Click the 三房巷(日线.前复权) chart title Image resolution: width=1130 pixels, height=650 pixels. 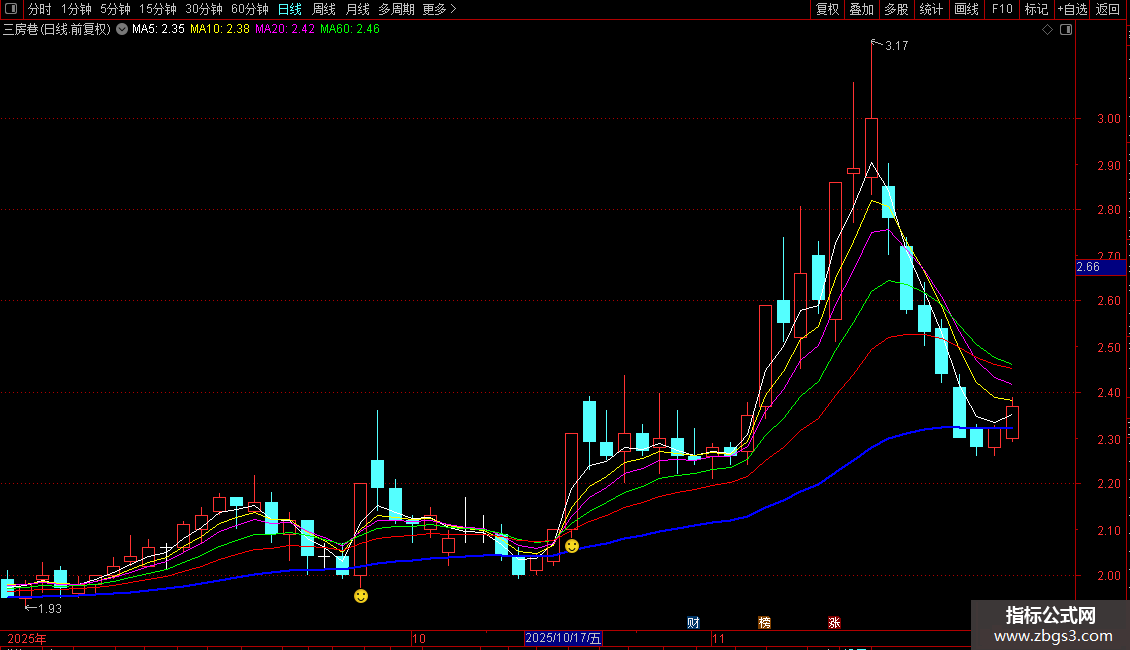click(x=57, y=30)
